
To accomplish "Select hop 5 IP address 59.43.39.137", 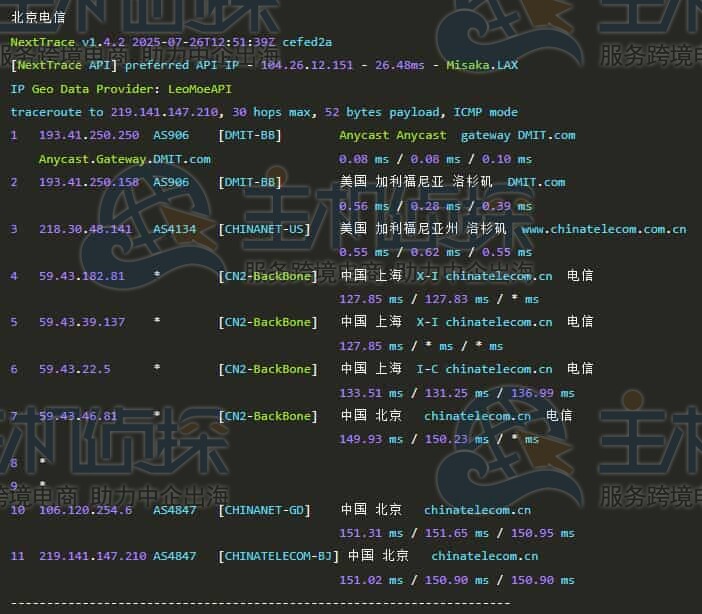I will pos(82,322).
